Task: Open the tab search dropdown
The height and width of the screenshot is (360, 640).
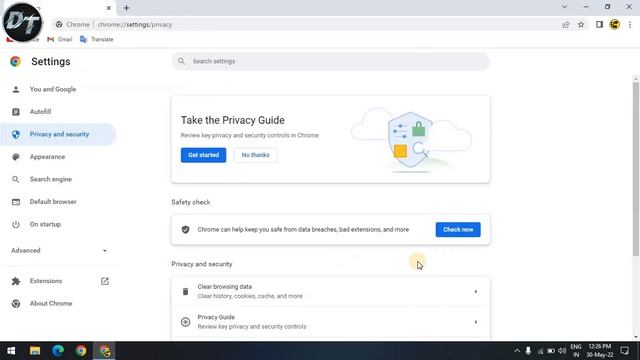Action: pyautogui.click(x=564, y=7)
